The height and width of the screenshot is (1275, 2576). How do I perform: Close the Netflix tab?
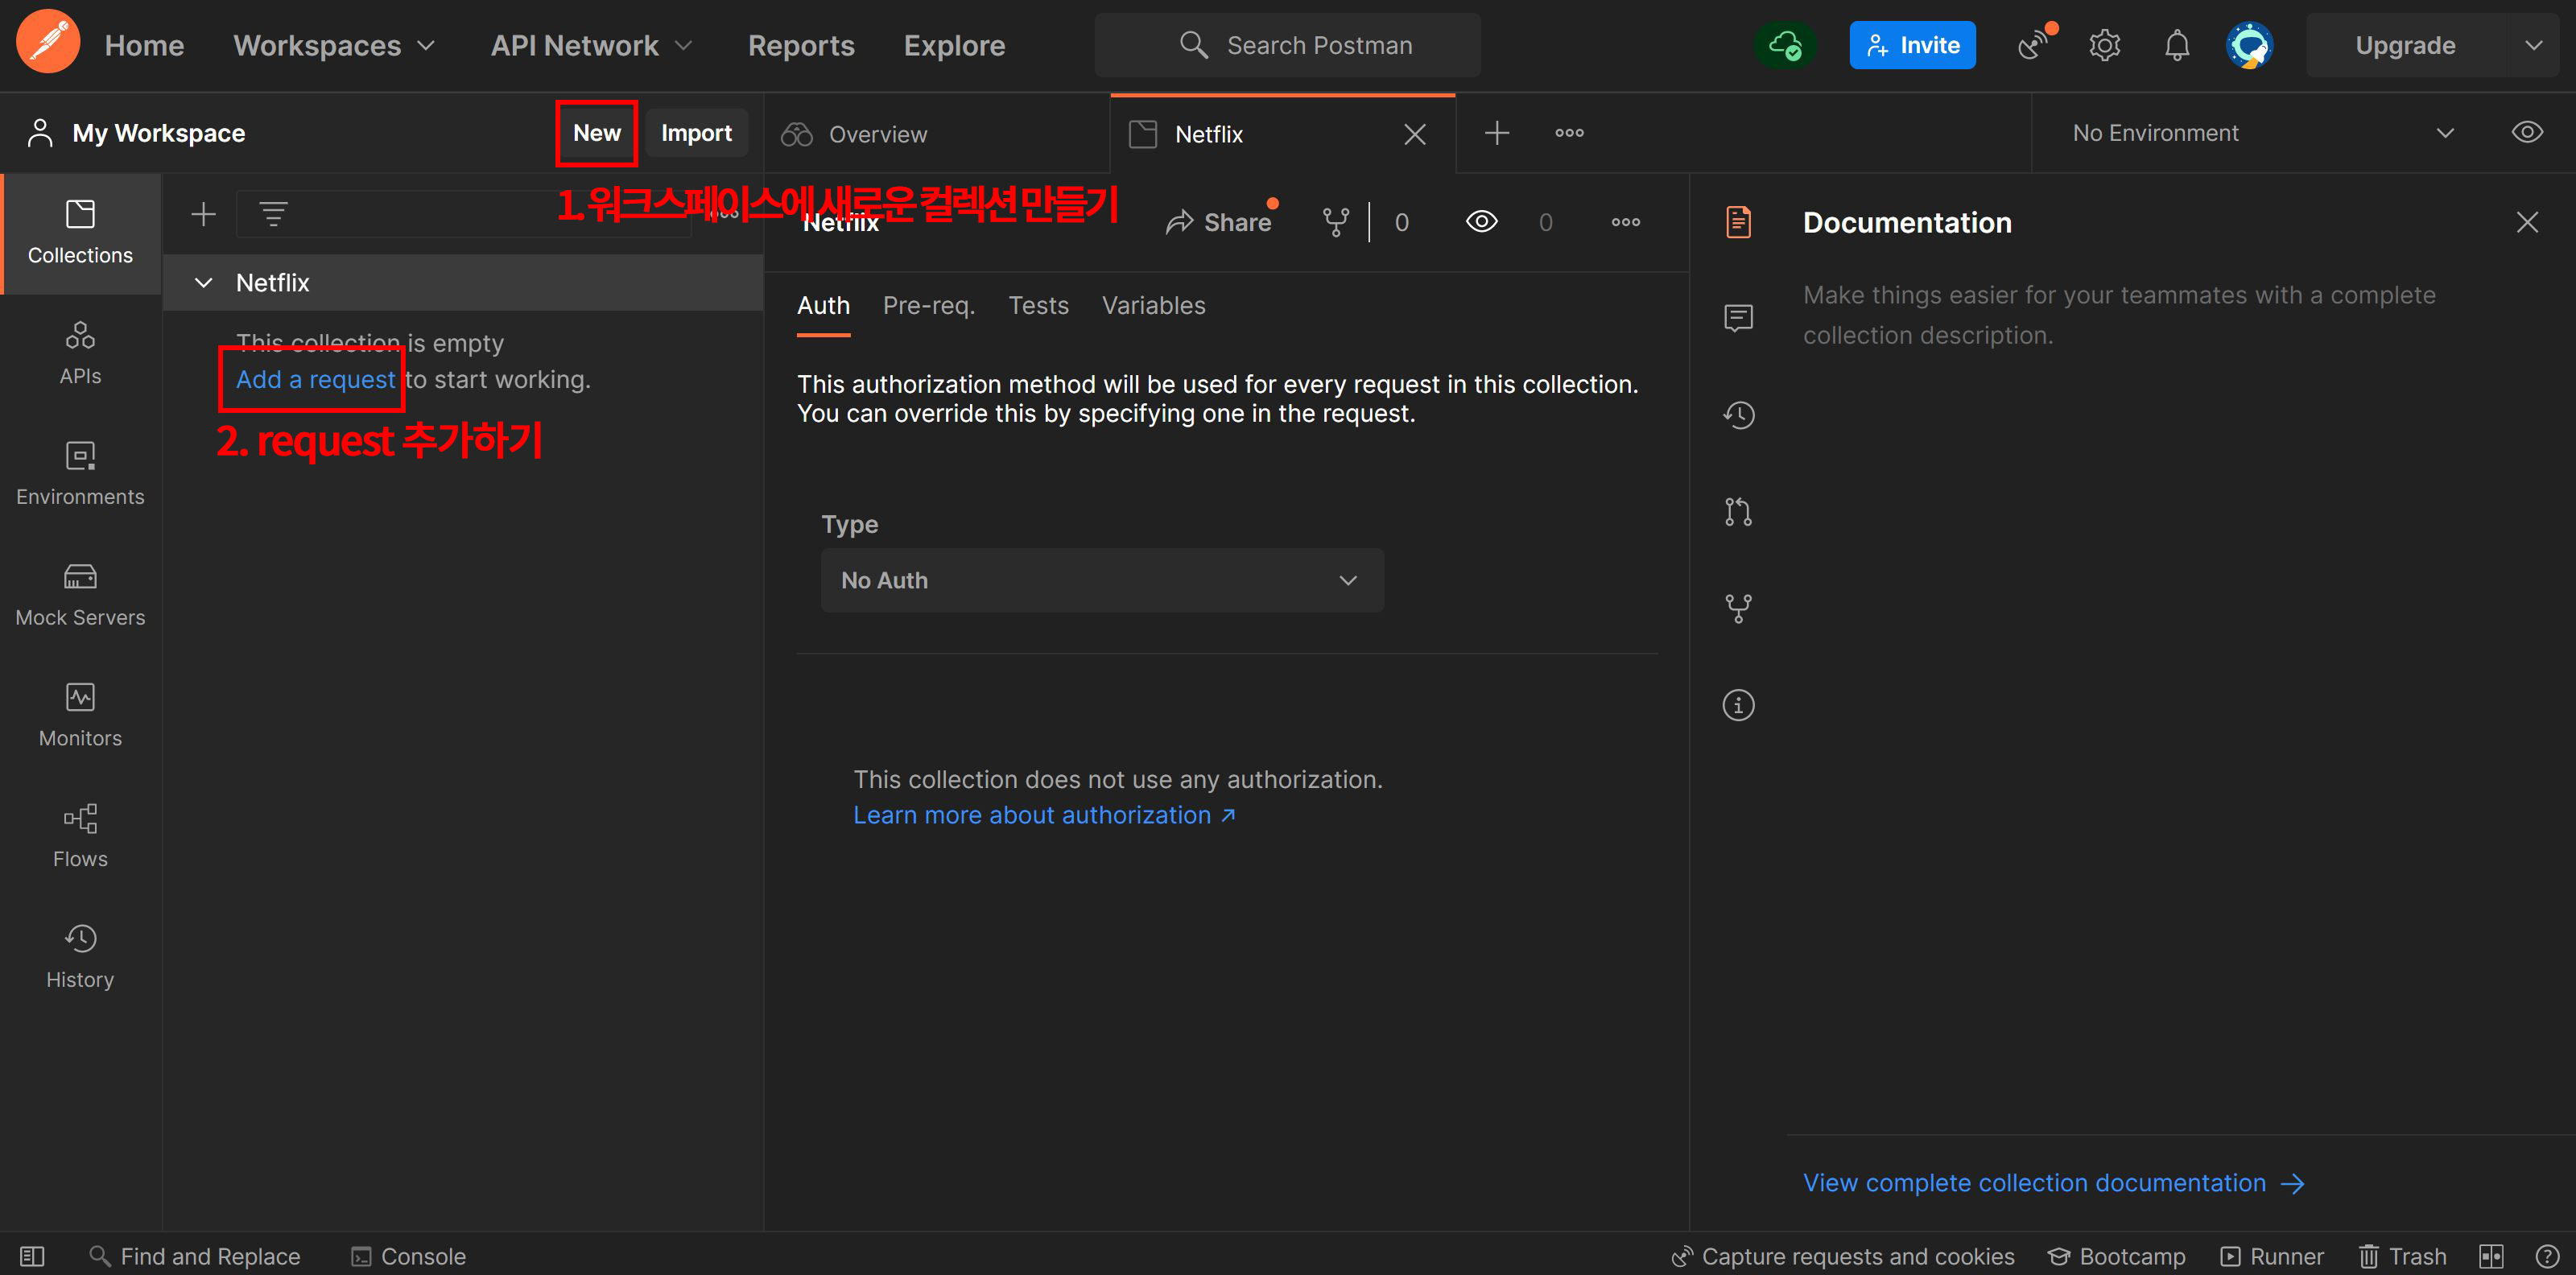1414,134
